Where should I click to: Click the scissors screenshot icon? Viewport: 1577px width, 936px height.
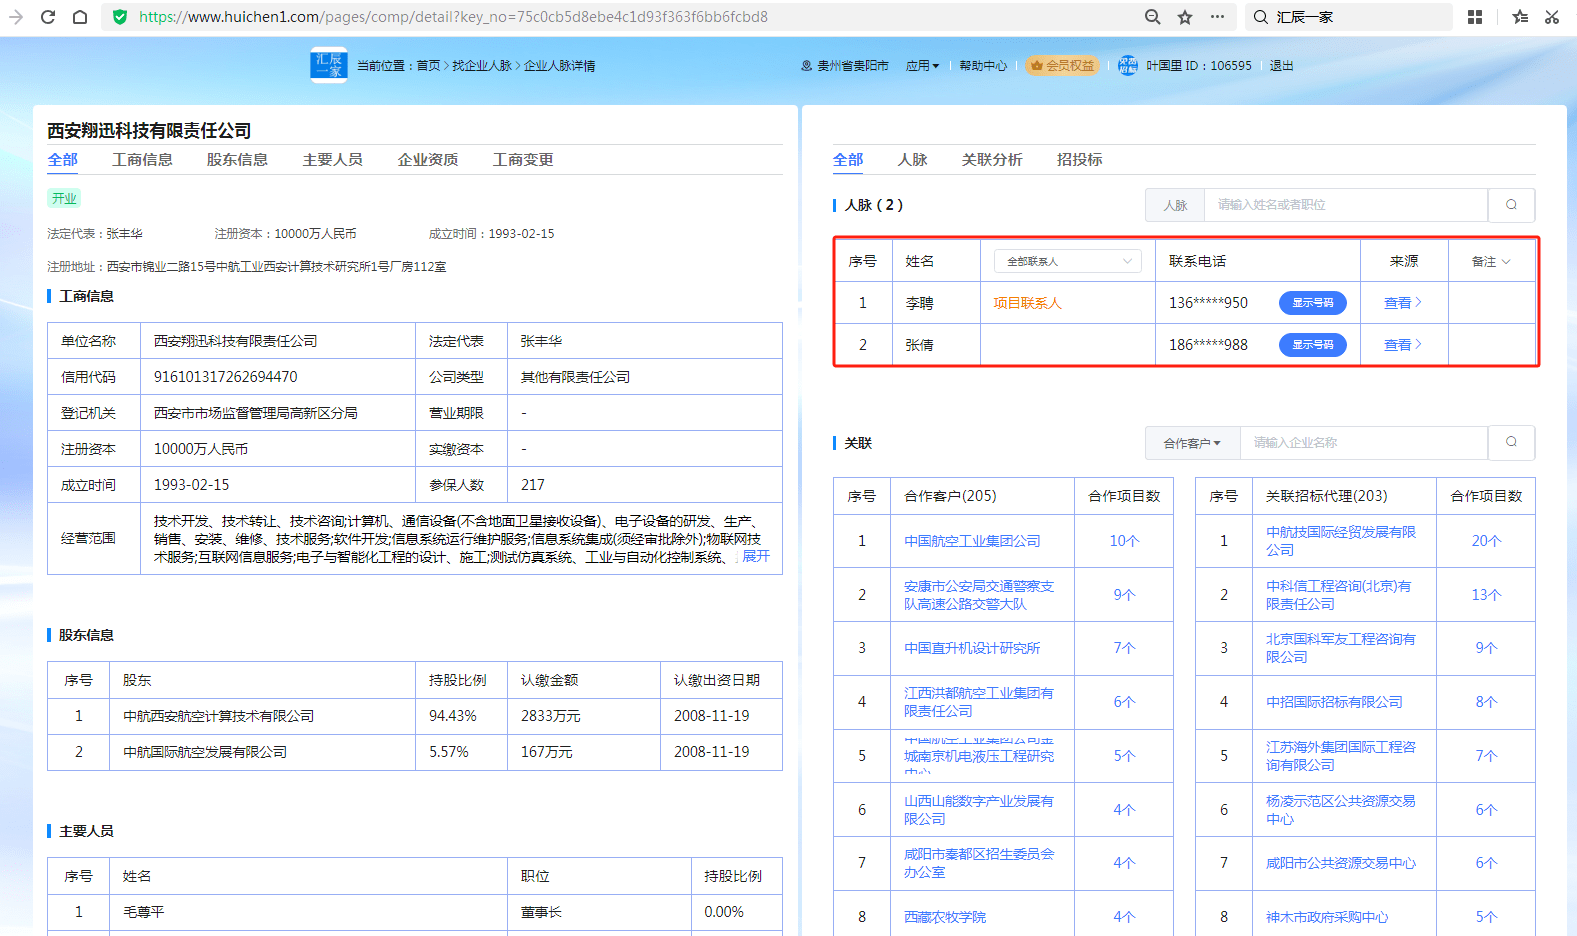(1552, 17)
